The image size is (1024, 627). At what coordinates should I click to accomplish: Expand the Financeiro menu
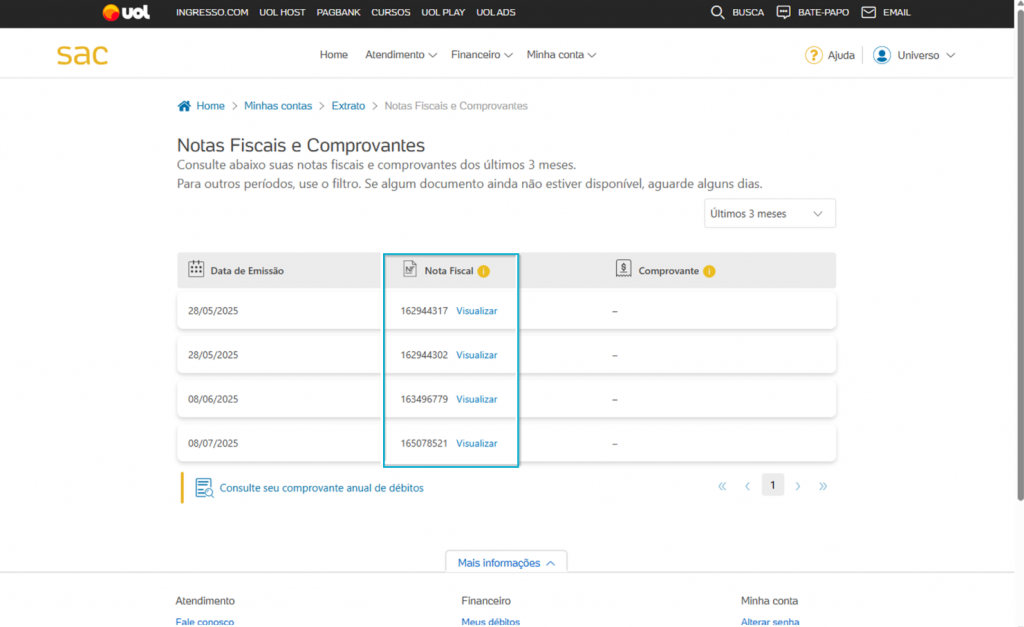pyautogui.click(x=481, y=55)
